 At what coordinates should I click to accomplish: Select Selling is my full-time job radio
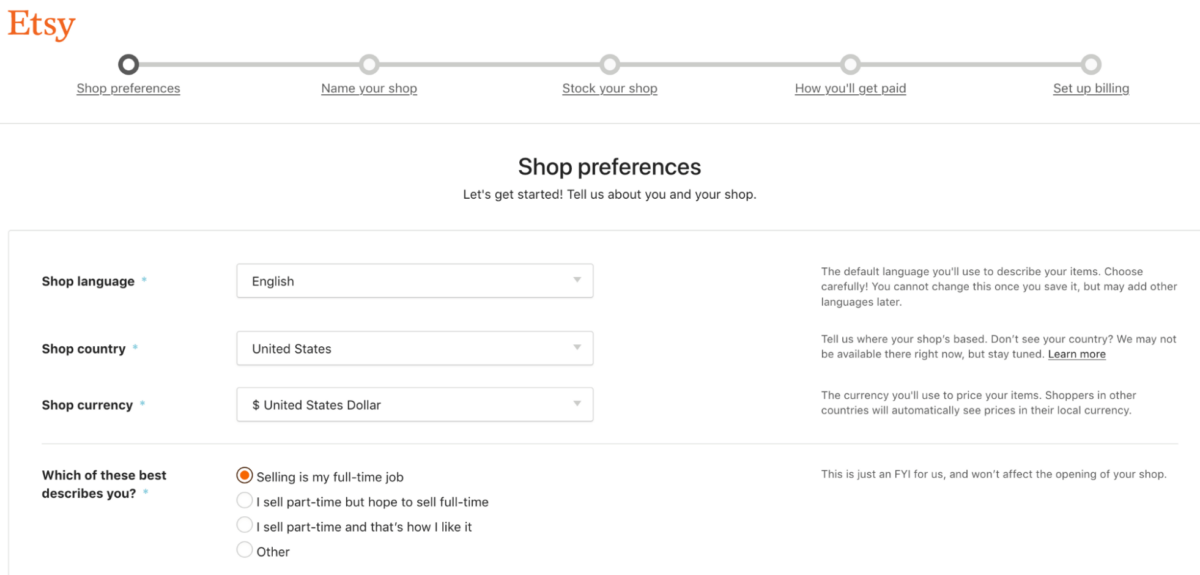point(245,476)
